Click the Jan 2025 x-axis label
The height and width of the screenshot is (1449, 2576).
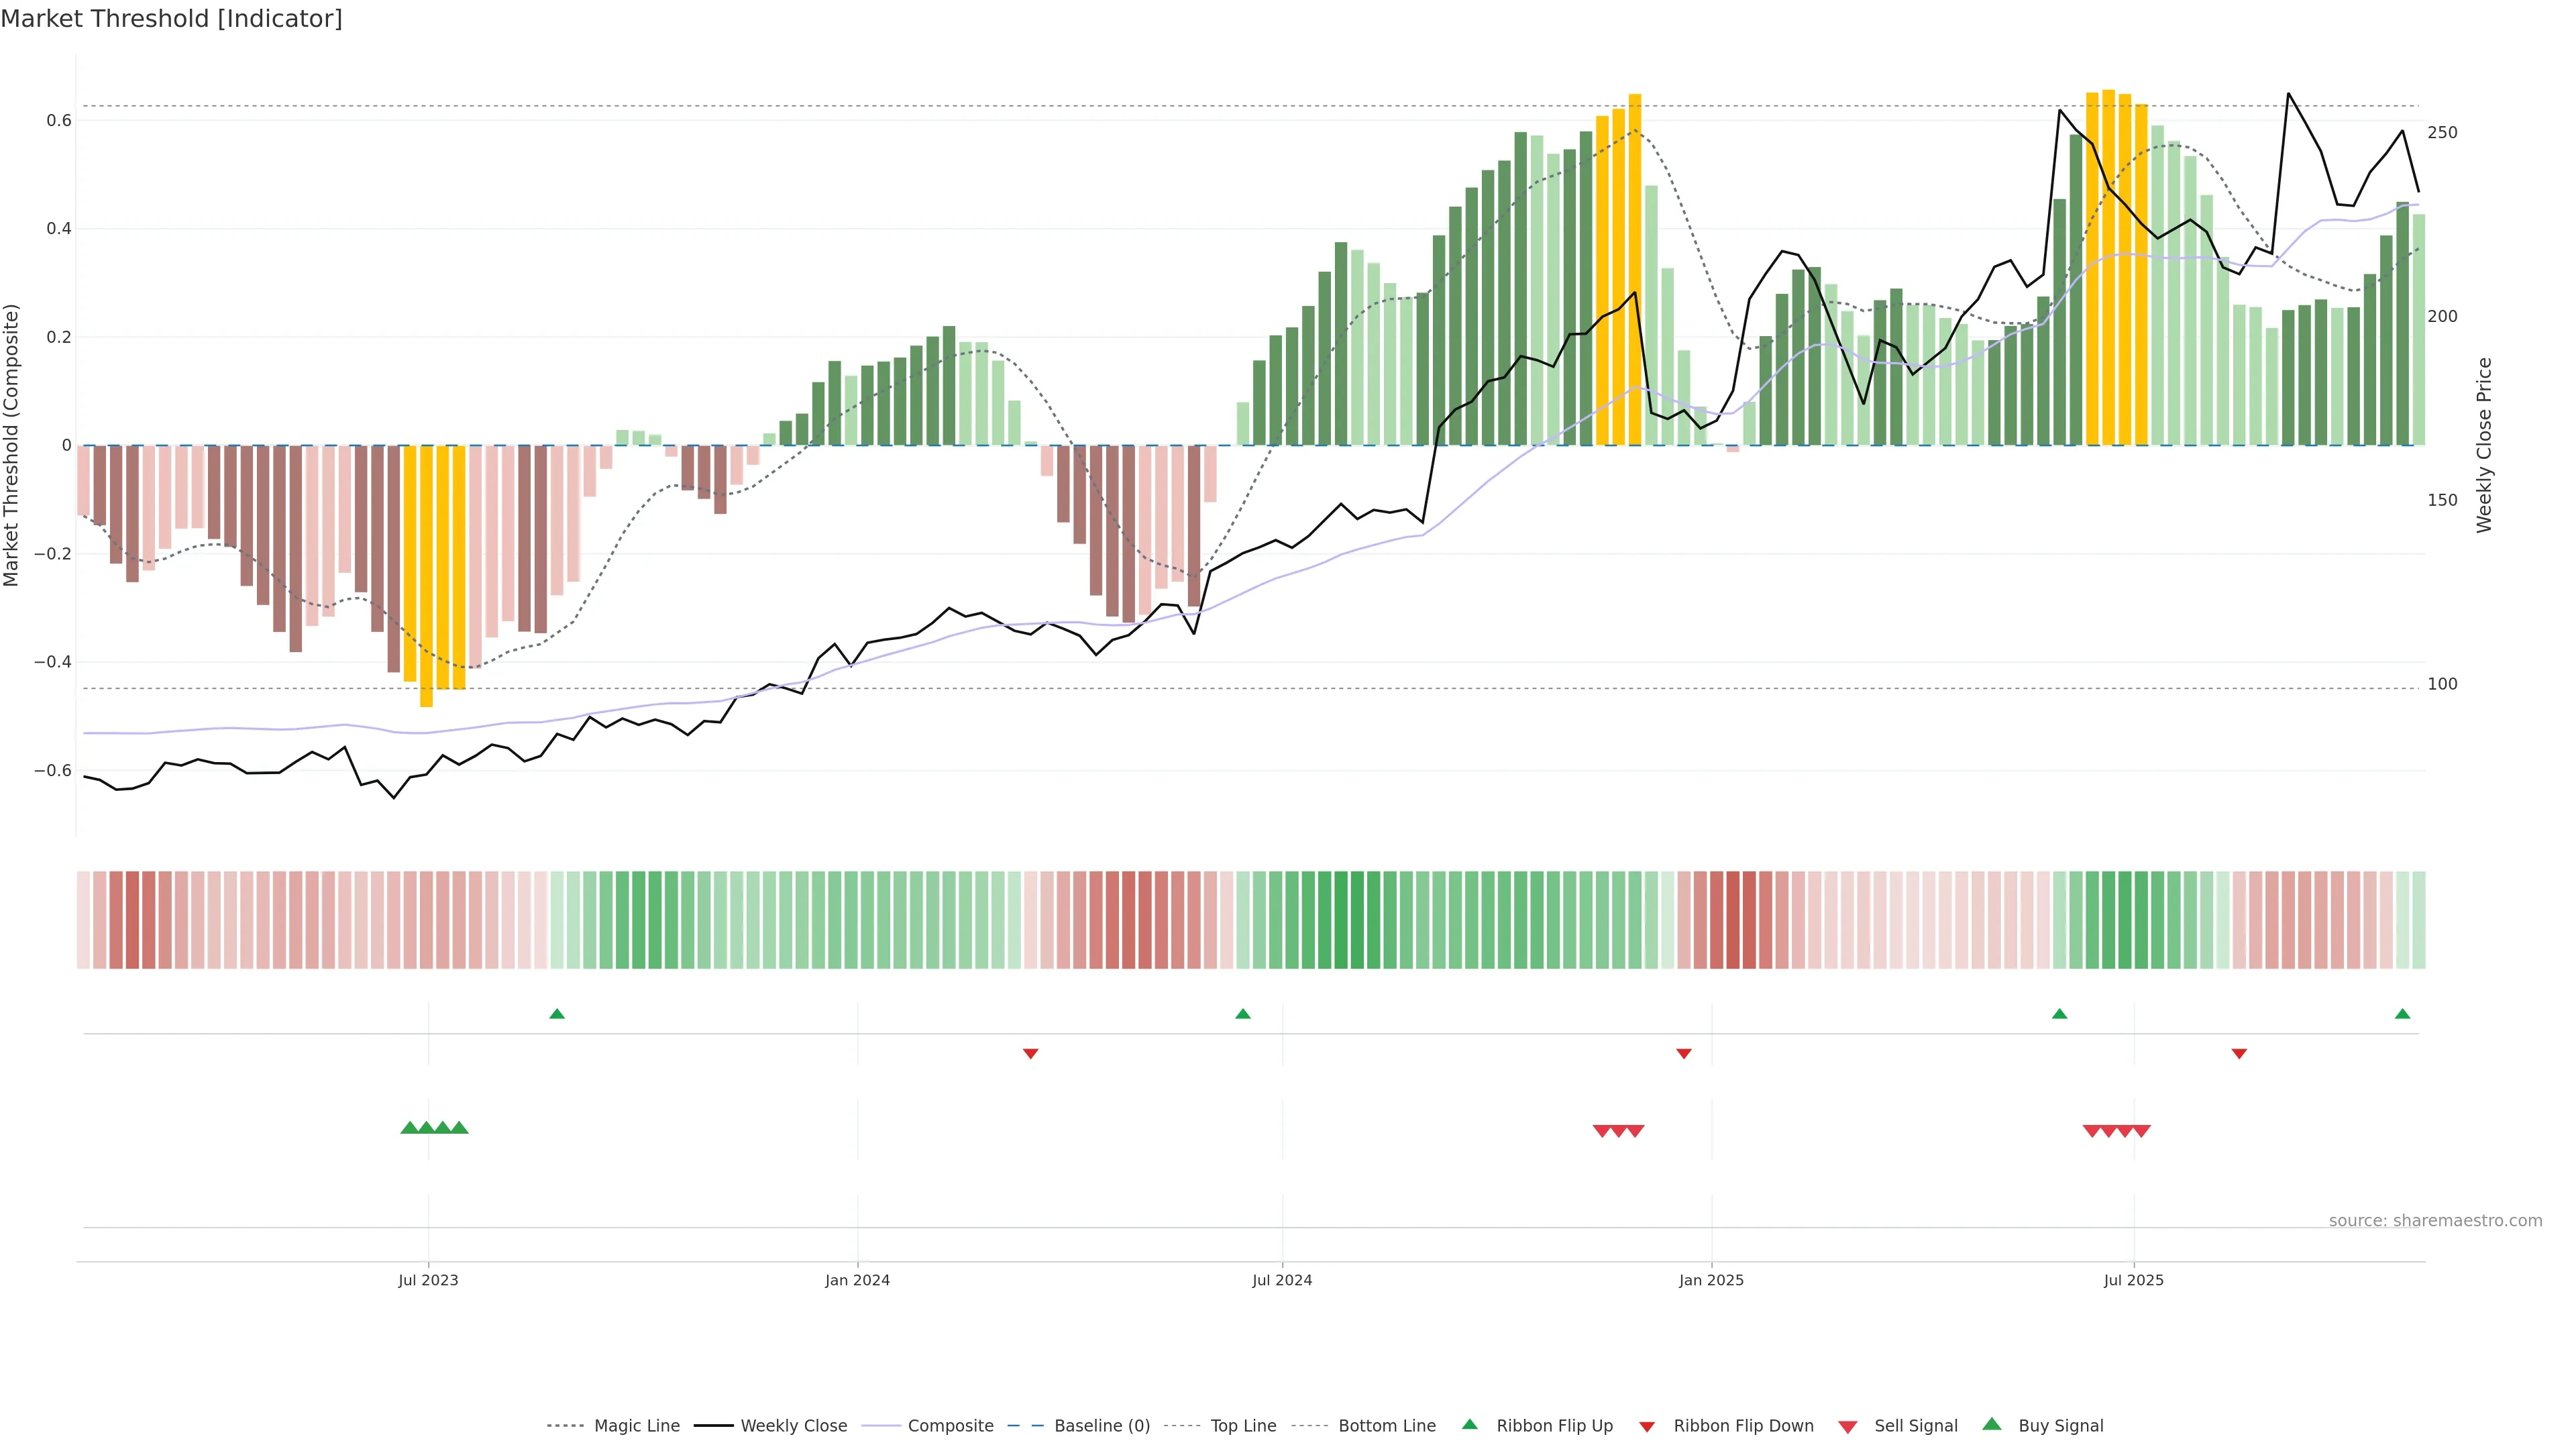(x=1711, y=1280)
